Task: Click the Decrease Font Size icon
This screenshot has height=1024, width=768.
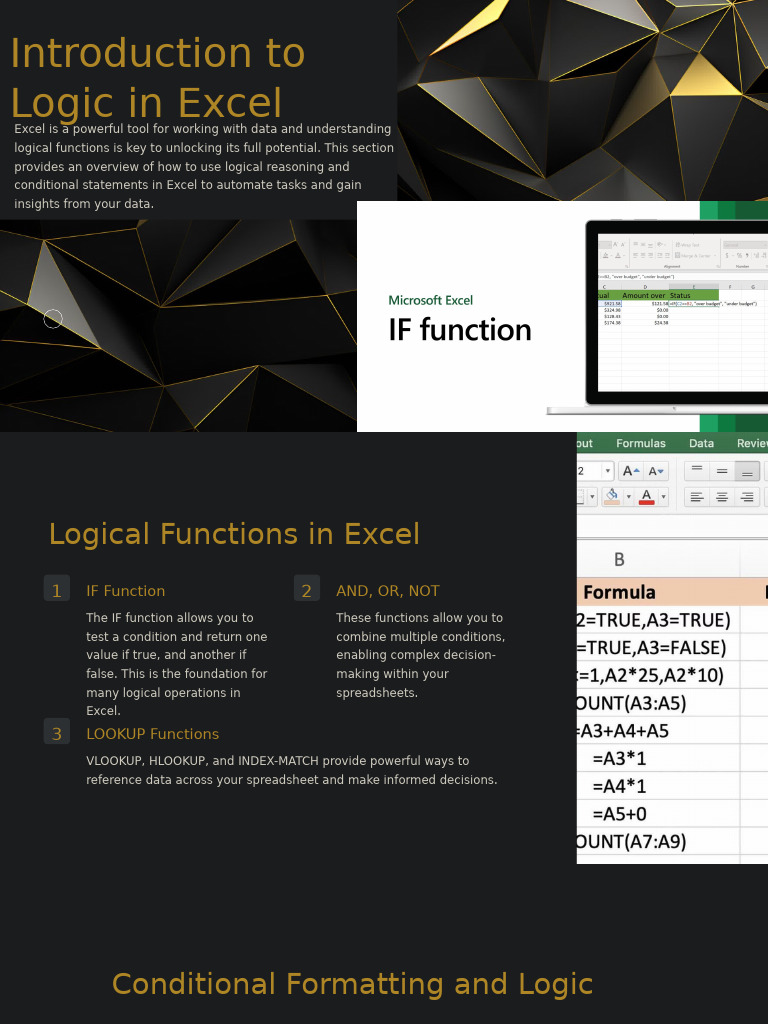Action: 656,471
